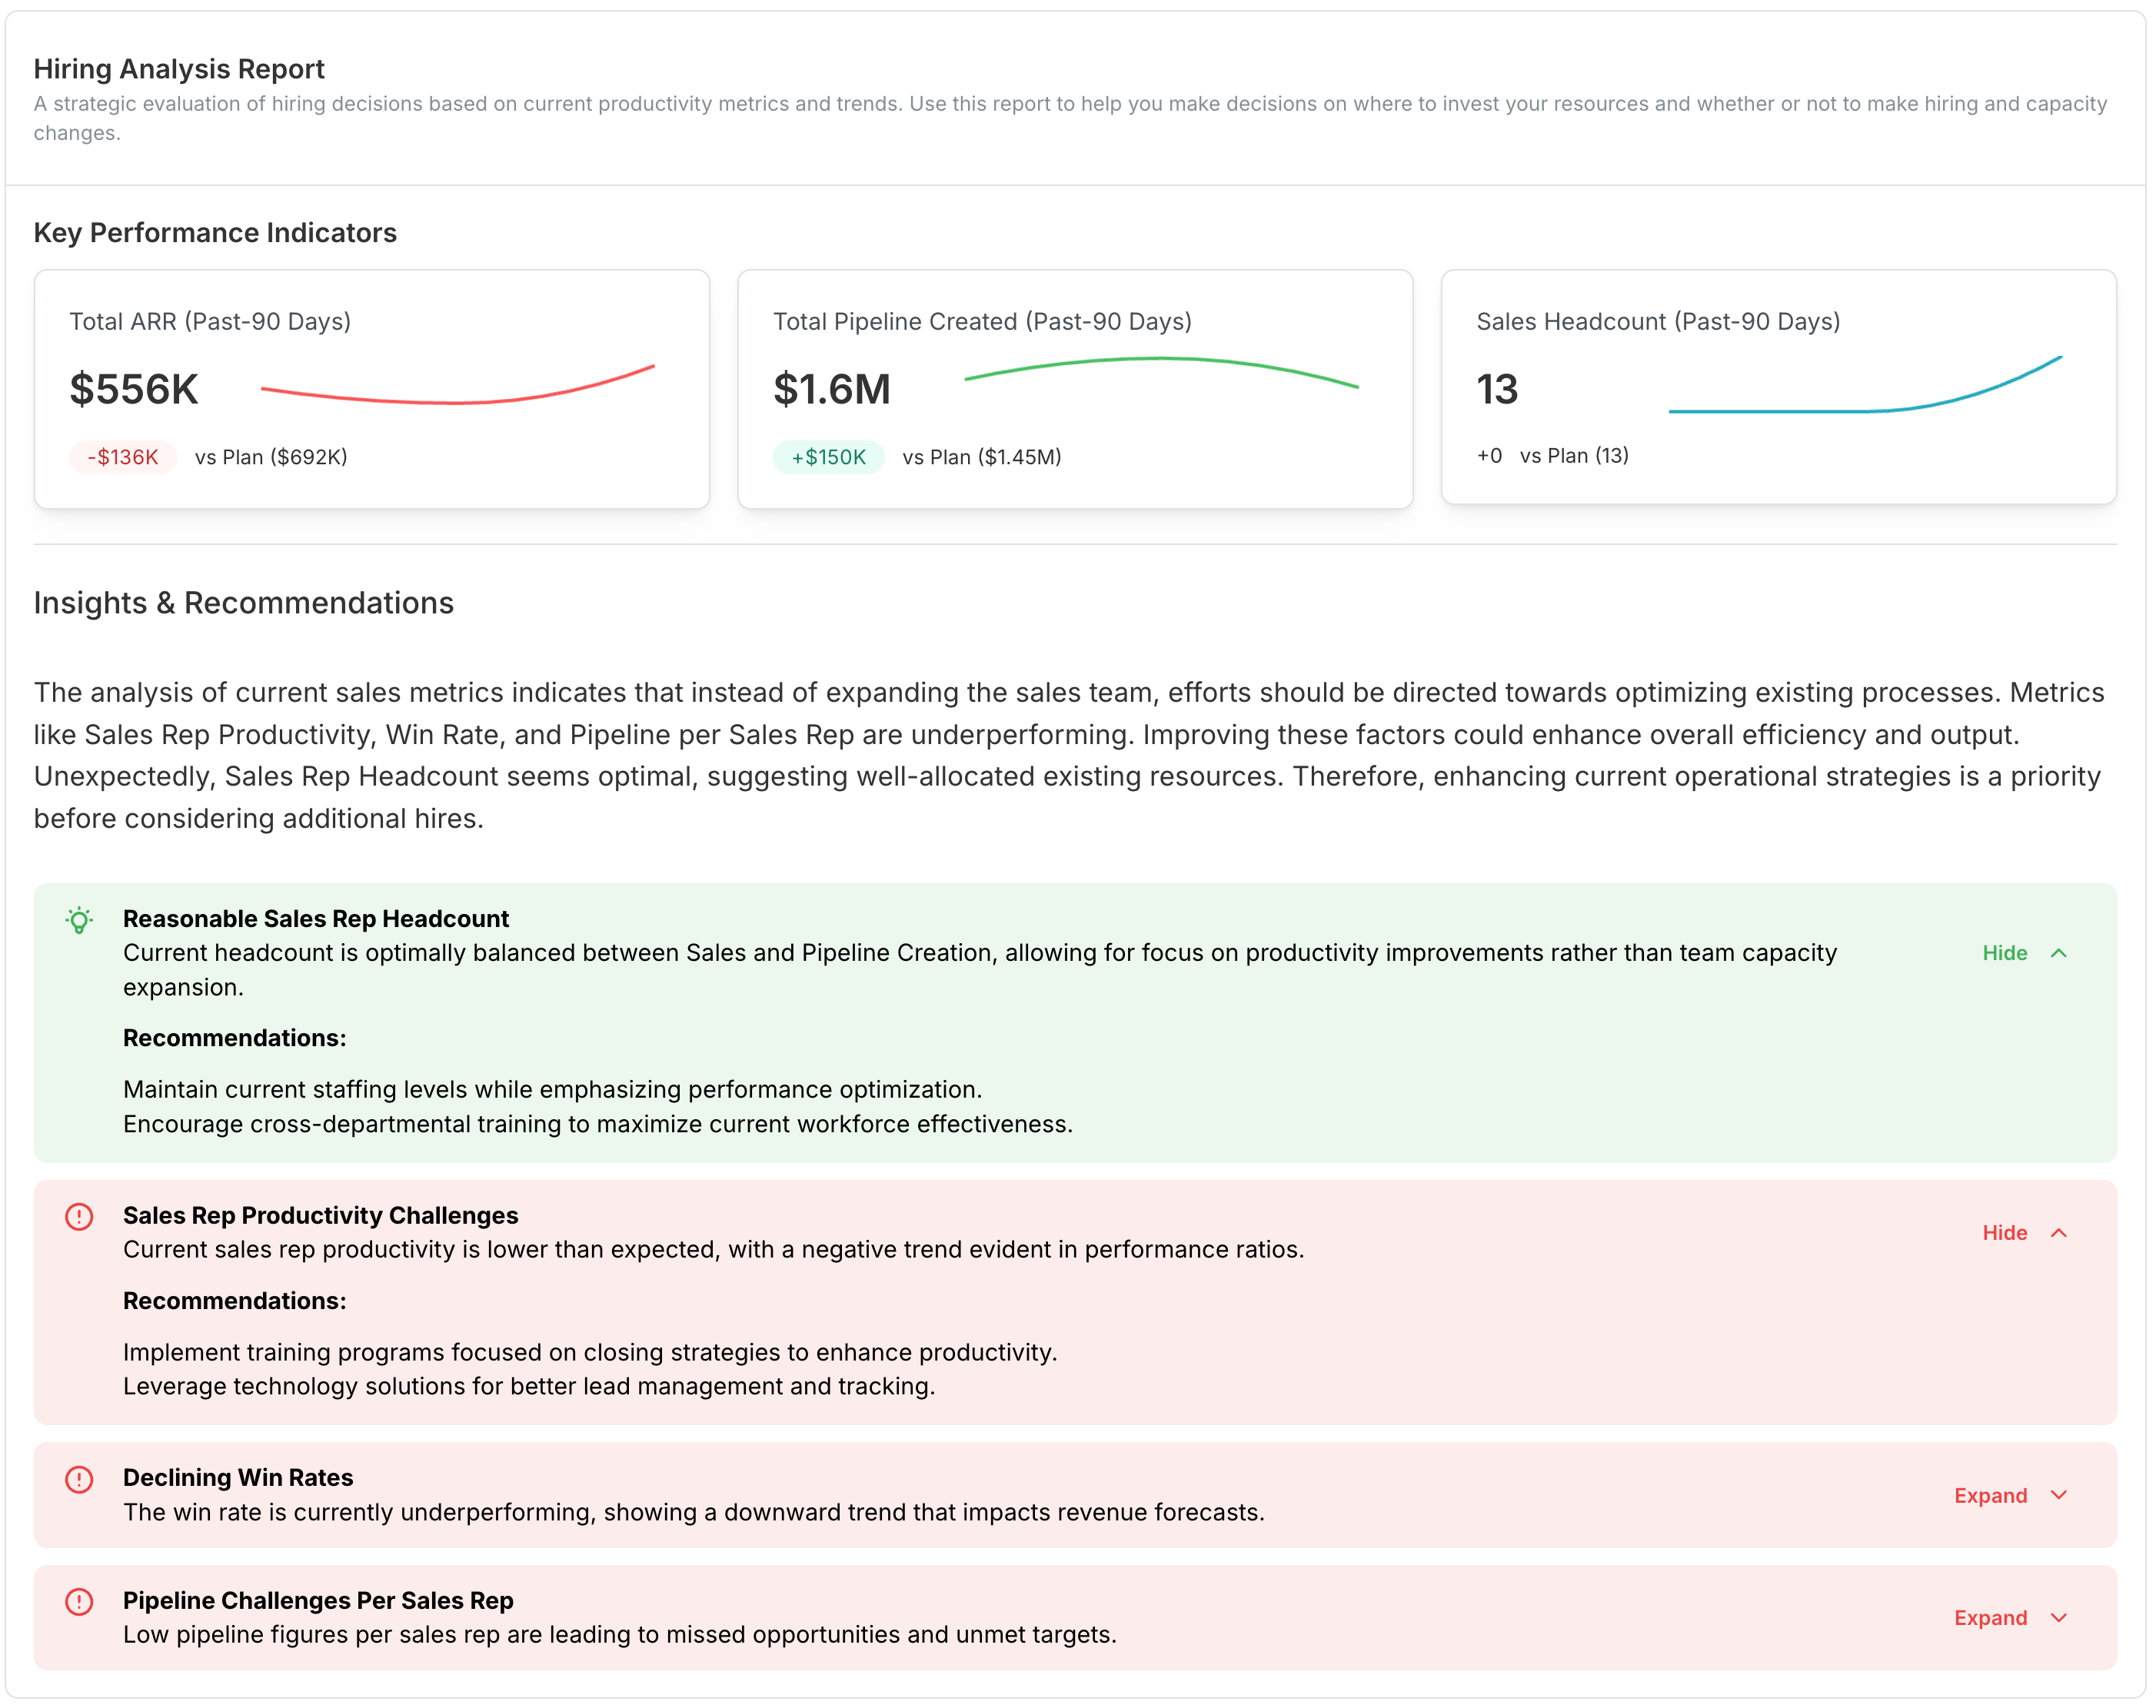
Task: Click 'Encourage cross-departmental training' recommendation line
Action: pos(598,1125)
